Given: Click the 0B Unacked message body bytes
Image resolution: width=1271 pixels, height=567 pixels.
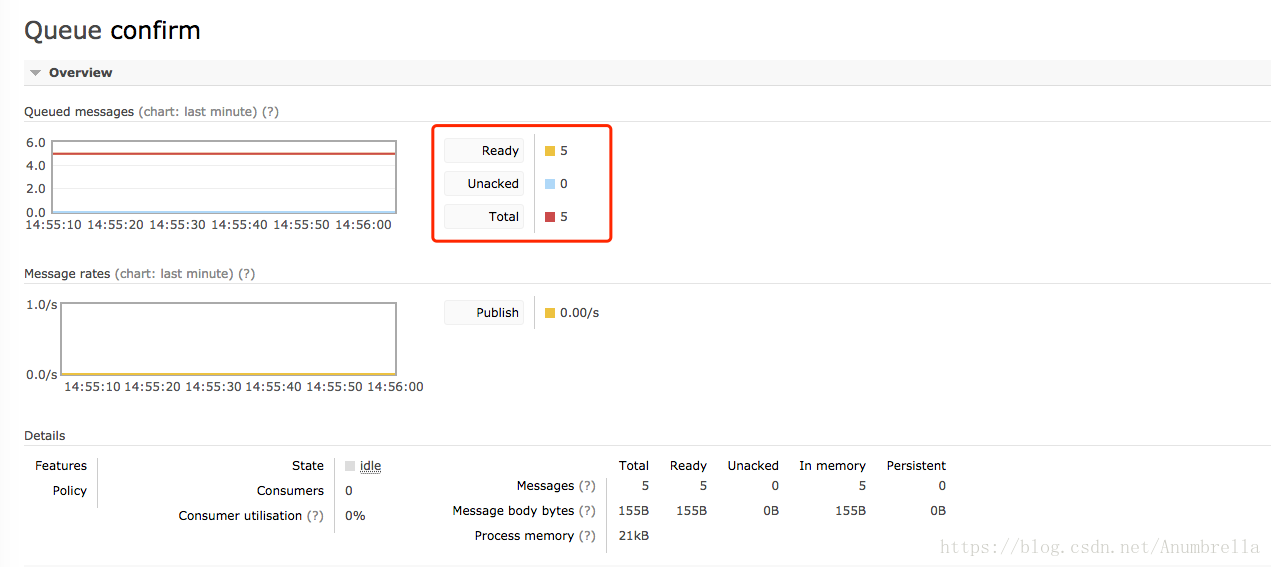Looking at the screenshot, I should click(x=771, y=511).
